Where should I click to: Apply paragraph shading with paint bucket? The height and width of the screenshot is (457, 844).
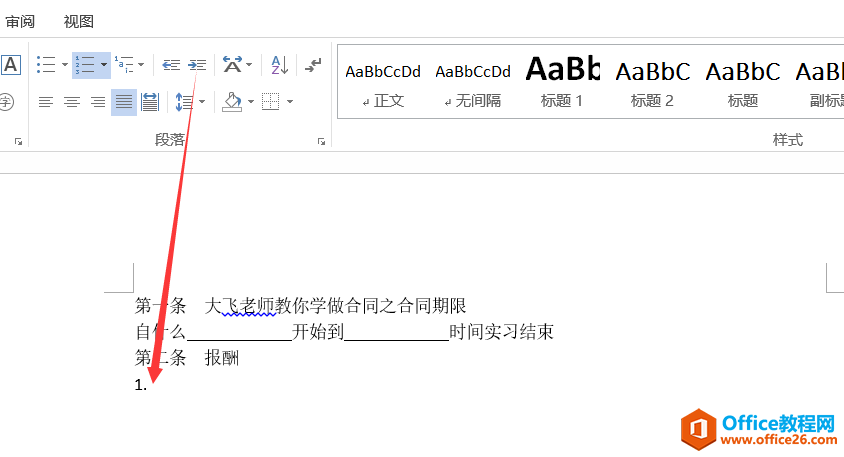click(233, 102)
